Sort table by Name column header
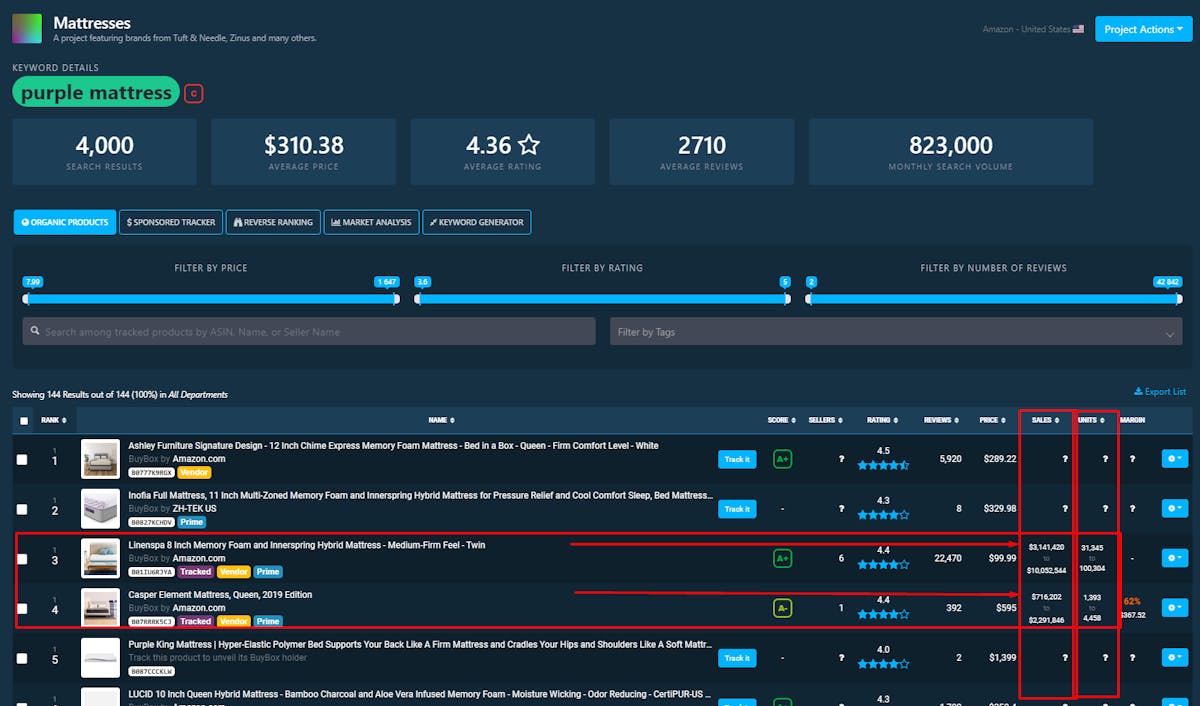Viewport: 1200px width, 706px height. pyautogui.click(x=440, y=420)
